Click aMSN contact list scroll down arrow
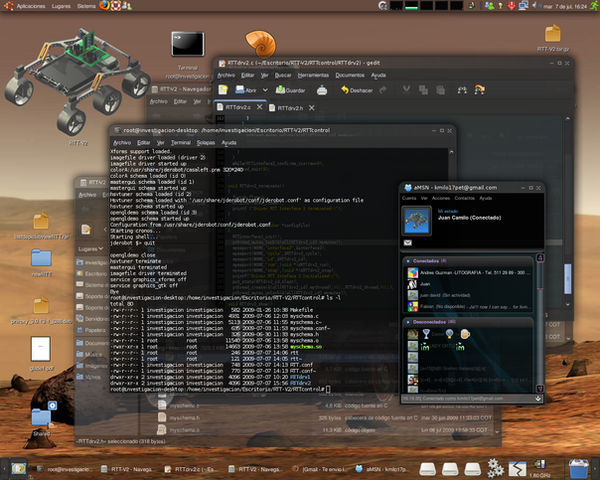The image size is (600, 480). coord(540,389)
